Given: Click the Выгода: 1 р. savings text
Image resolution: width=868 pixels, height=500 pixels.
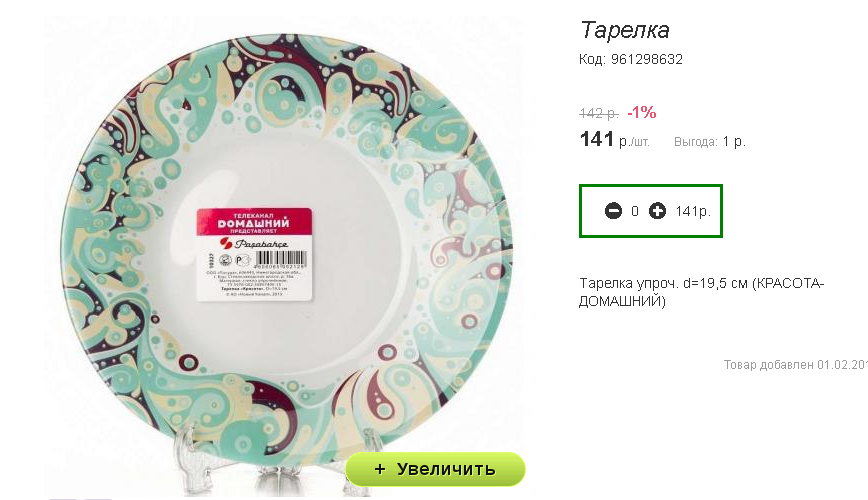Looking at the screenshot, I should [x=710, y=142].
